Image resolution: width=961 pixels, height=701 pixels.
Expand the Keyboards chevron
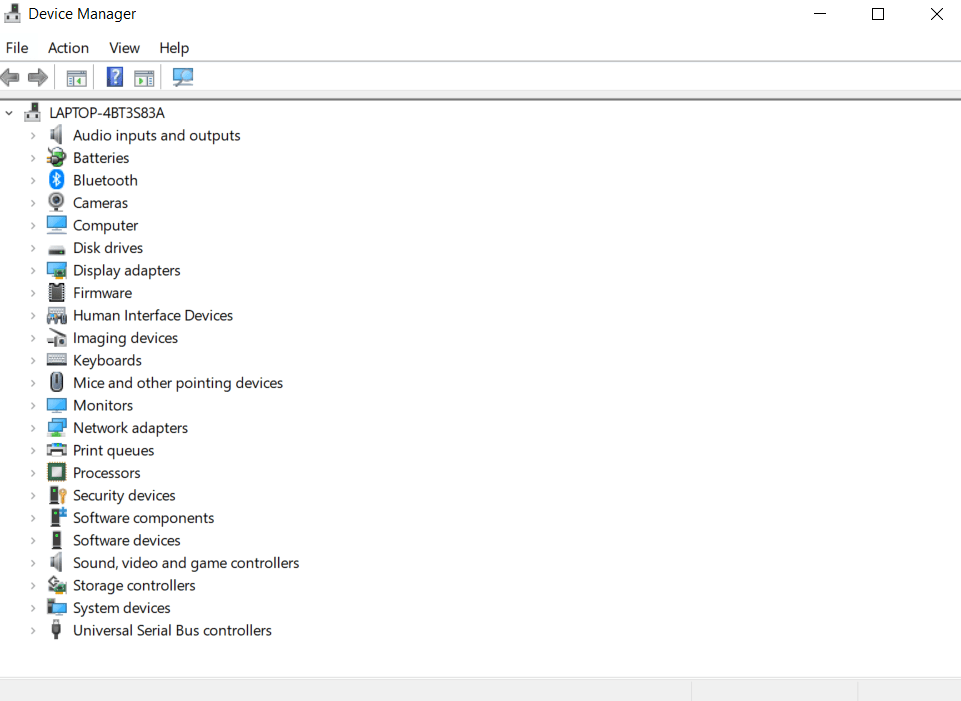coord(33,360)
